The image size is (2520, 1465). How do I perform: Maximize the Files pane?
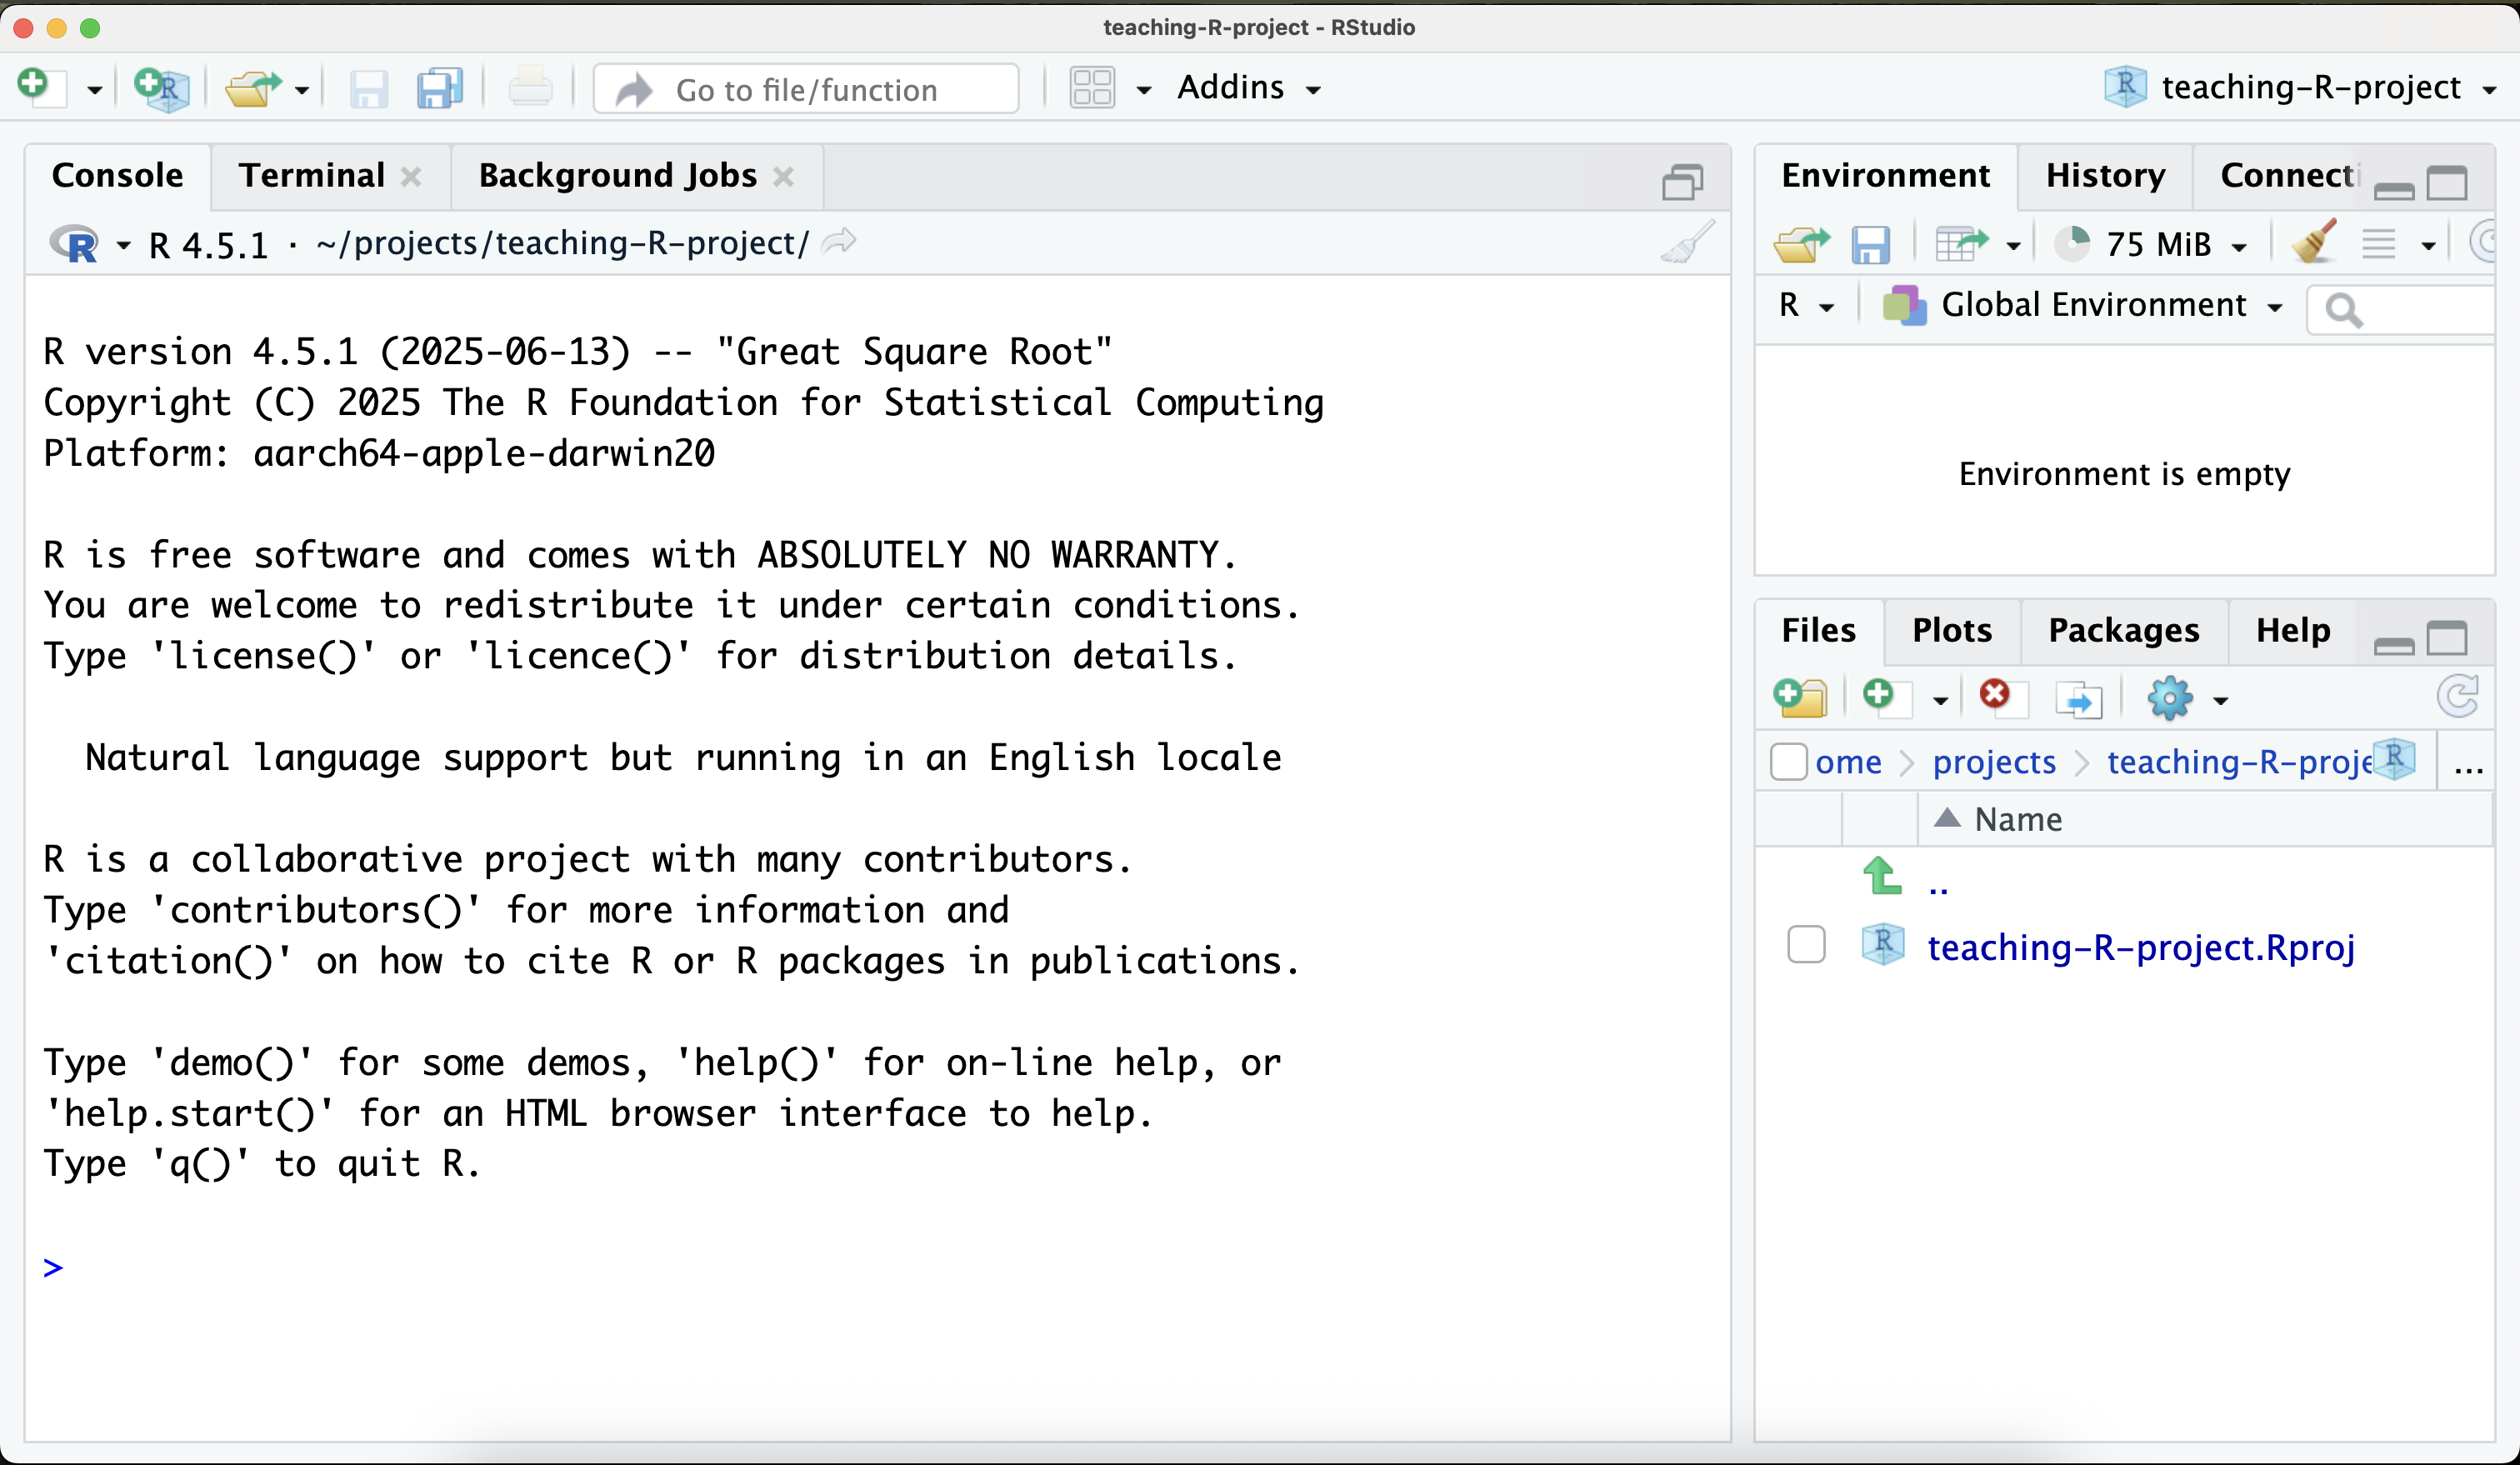tap(2447, 638)
